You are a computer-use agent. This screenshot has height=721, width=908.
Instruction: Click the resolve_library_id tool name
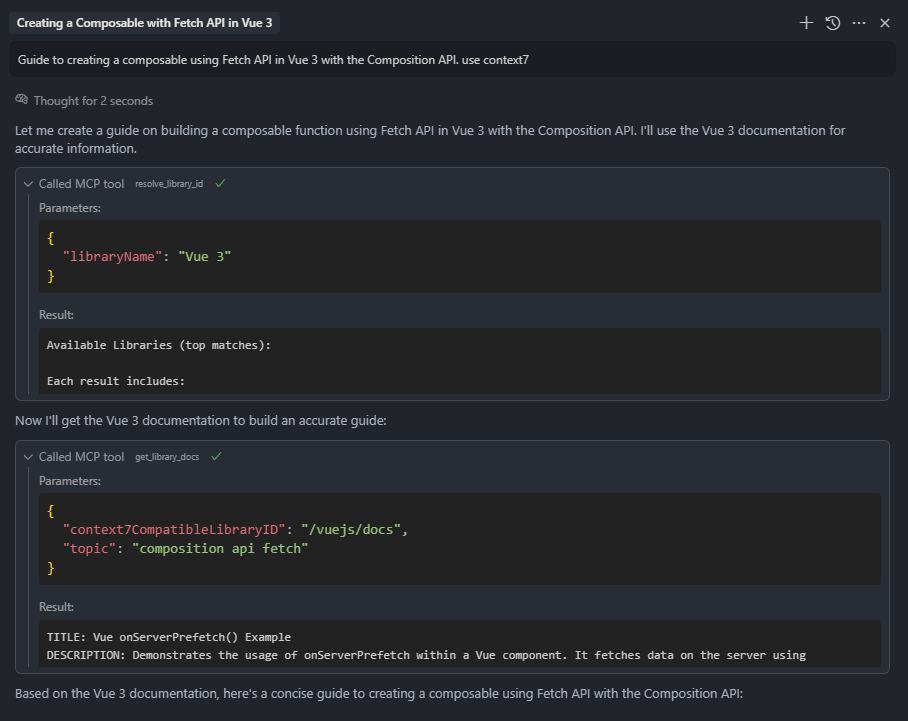(x=169, y=184)
